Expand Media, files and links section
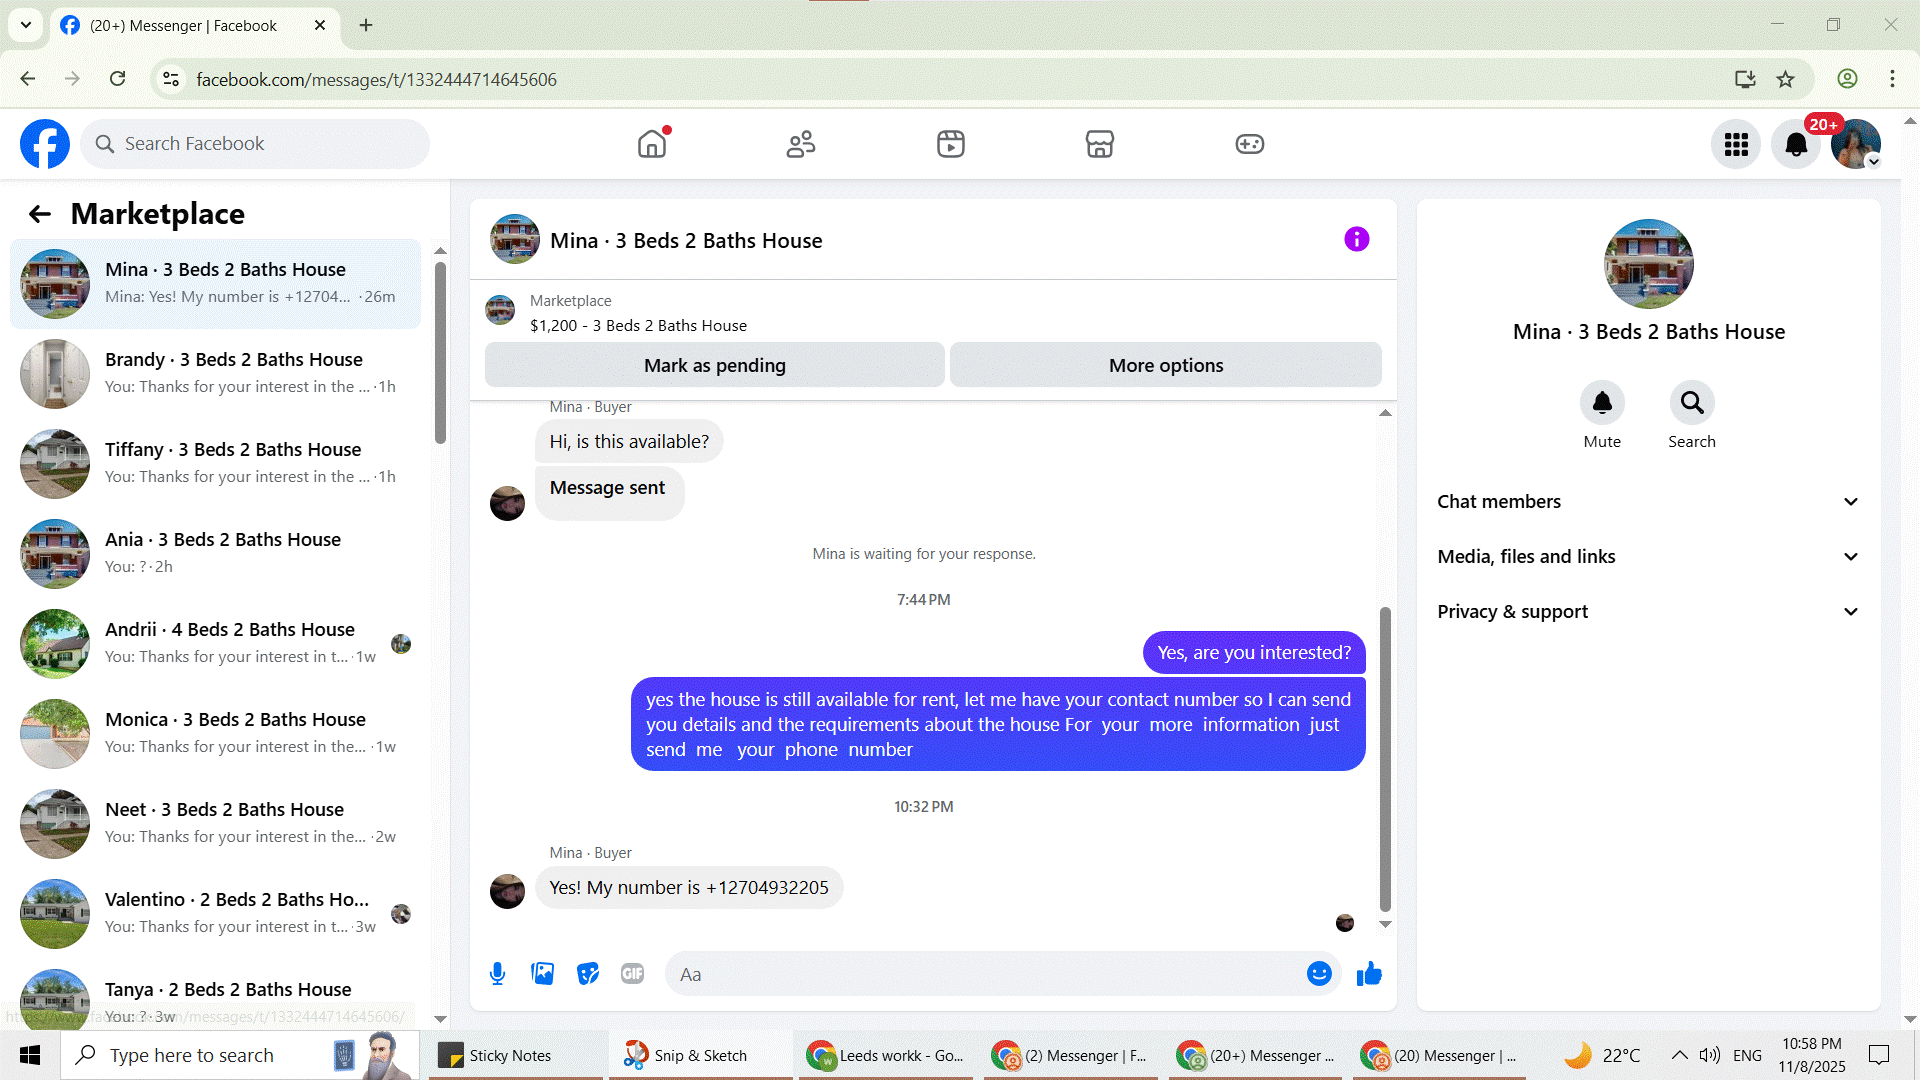Image resolution: width=1920 pixels, height=1080 pixels. pos(1648,557)
